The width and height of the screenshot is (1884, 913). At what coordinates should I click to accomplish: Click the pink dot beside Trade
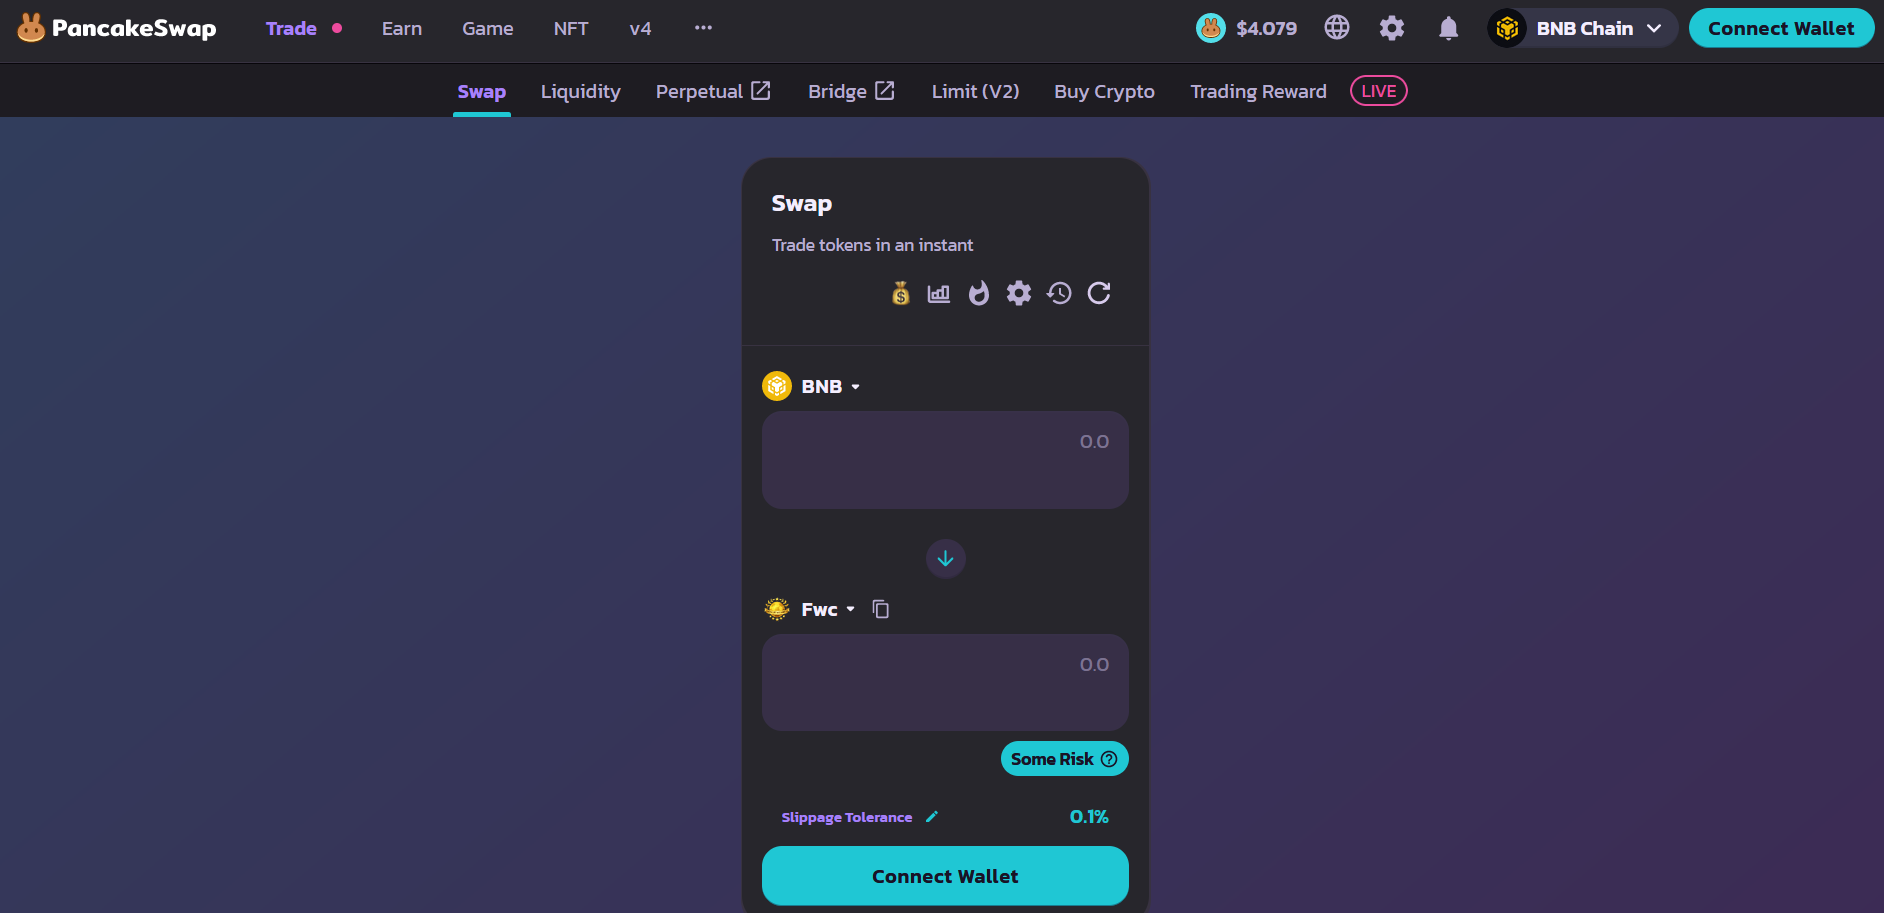[337, 28]
